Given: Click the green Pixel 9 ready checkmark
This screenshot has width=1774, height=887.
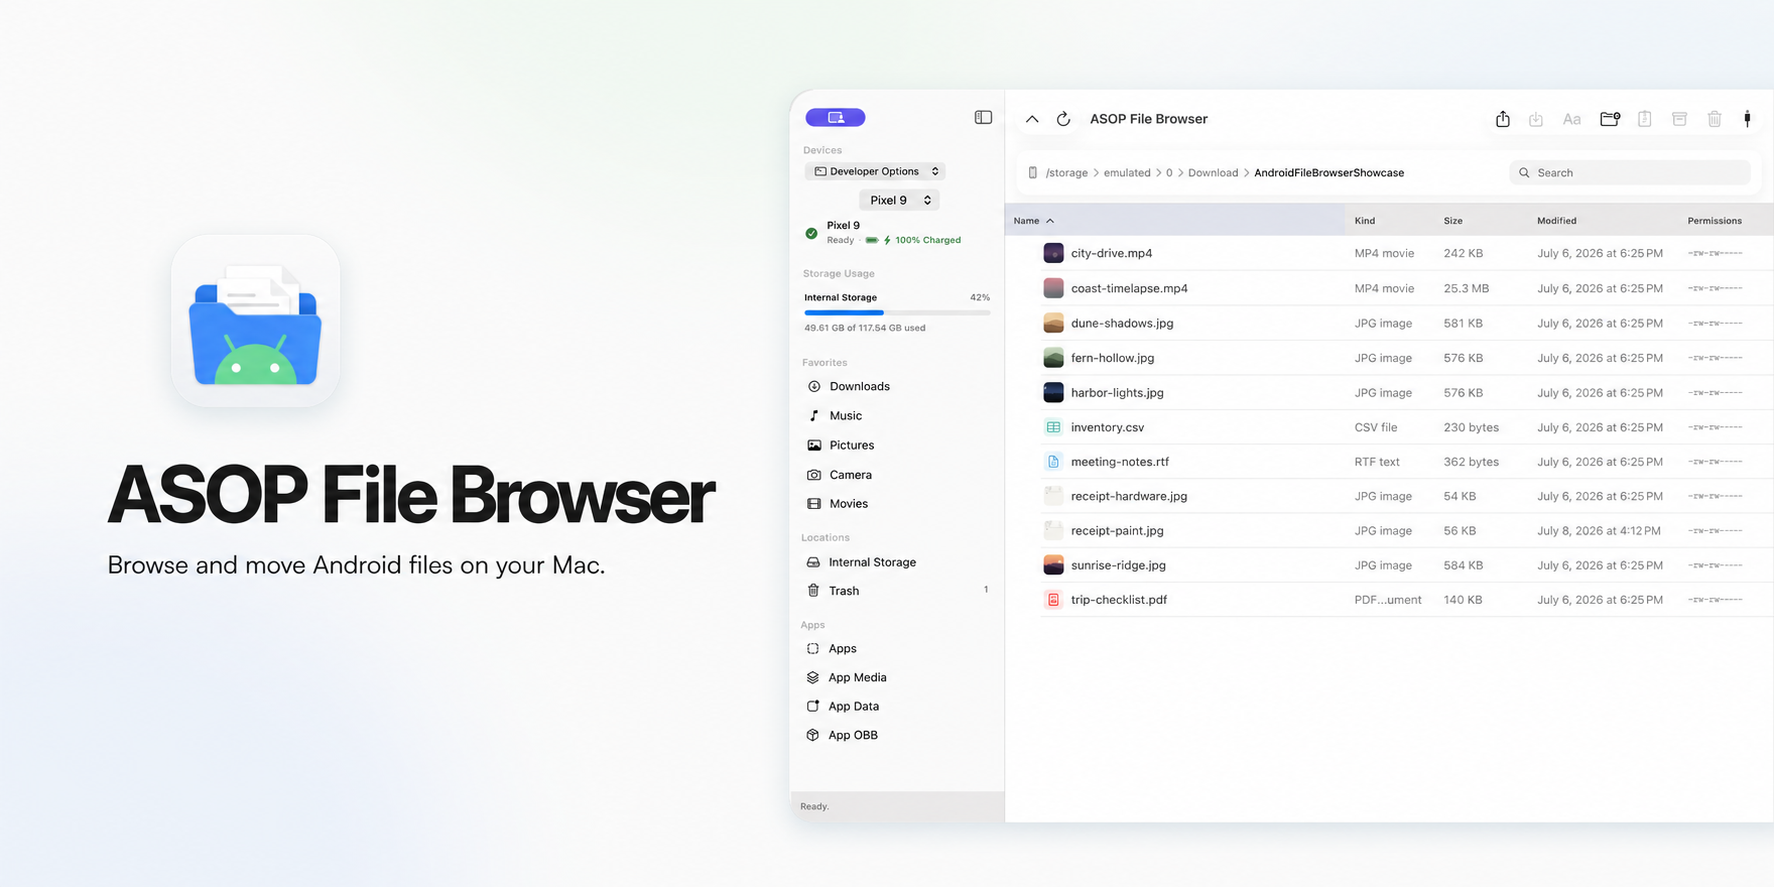Looking at the screenshot, I should [x=811, y=233].
